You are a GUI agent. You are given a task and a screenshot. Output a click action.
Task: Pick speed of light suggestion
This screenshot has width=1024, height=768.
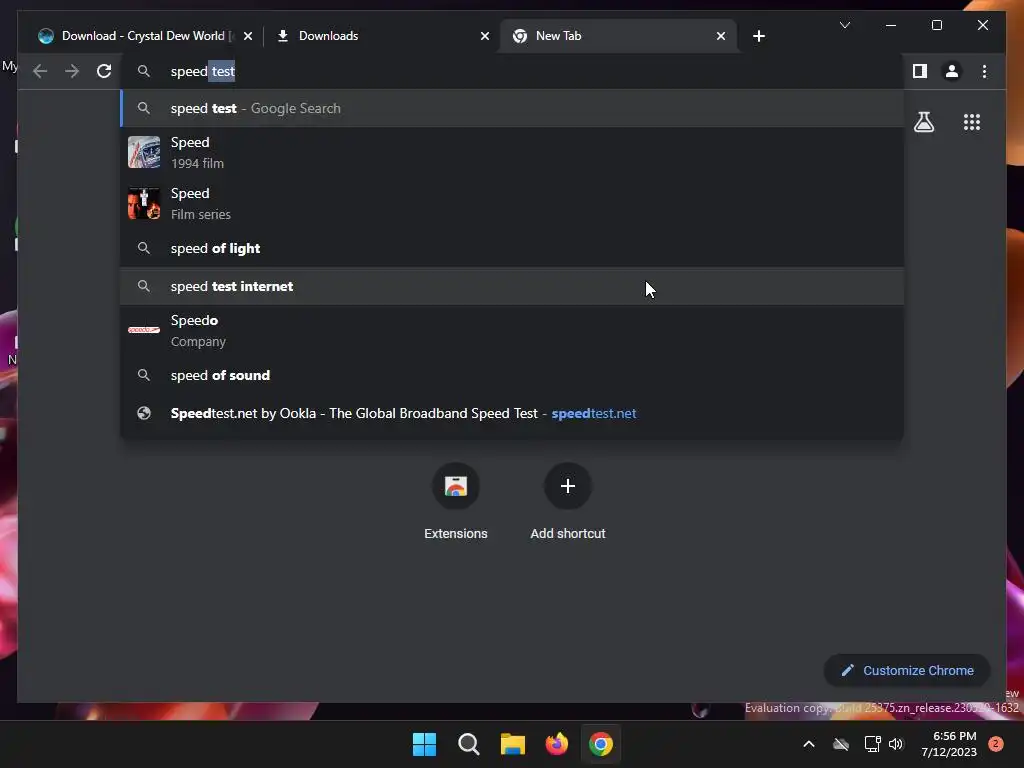[x=512, y=248]
